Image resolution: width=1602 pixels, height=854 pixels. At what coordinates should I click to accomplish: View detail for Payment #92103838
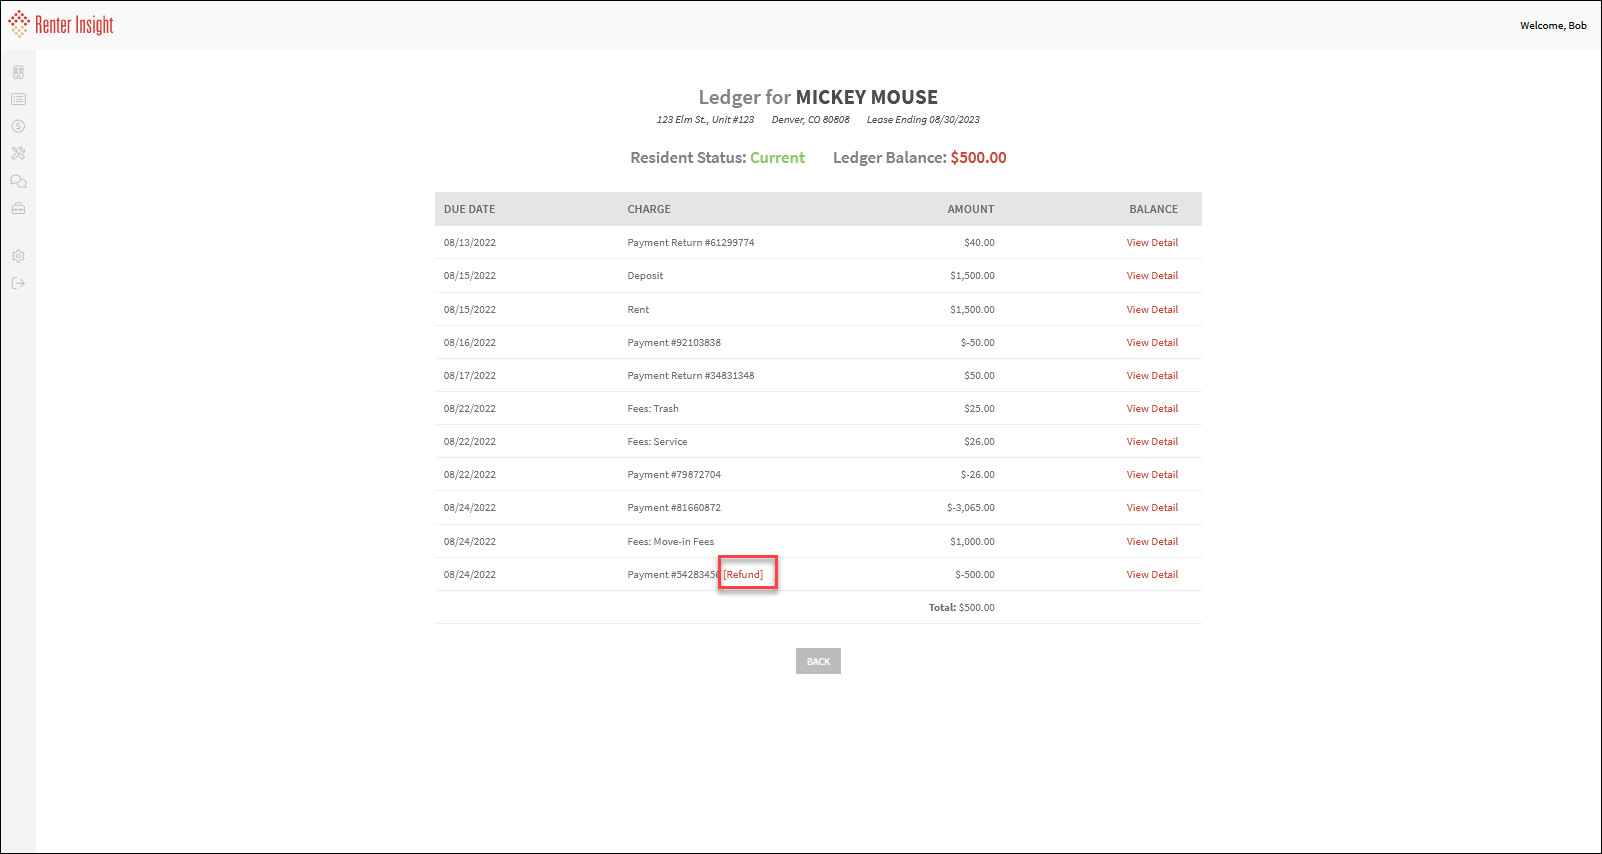click(1152, 342)
